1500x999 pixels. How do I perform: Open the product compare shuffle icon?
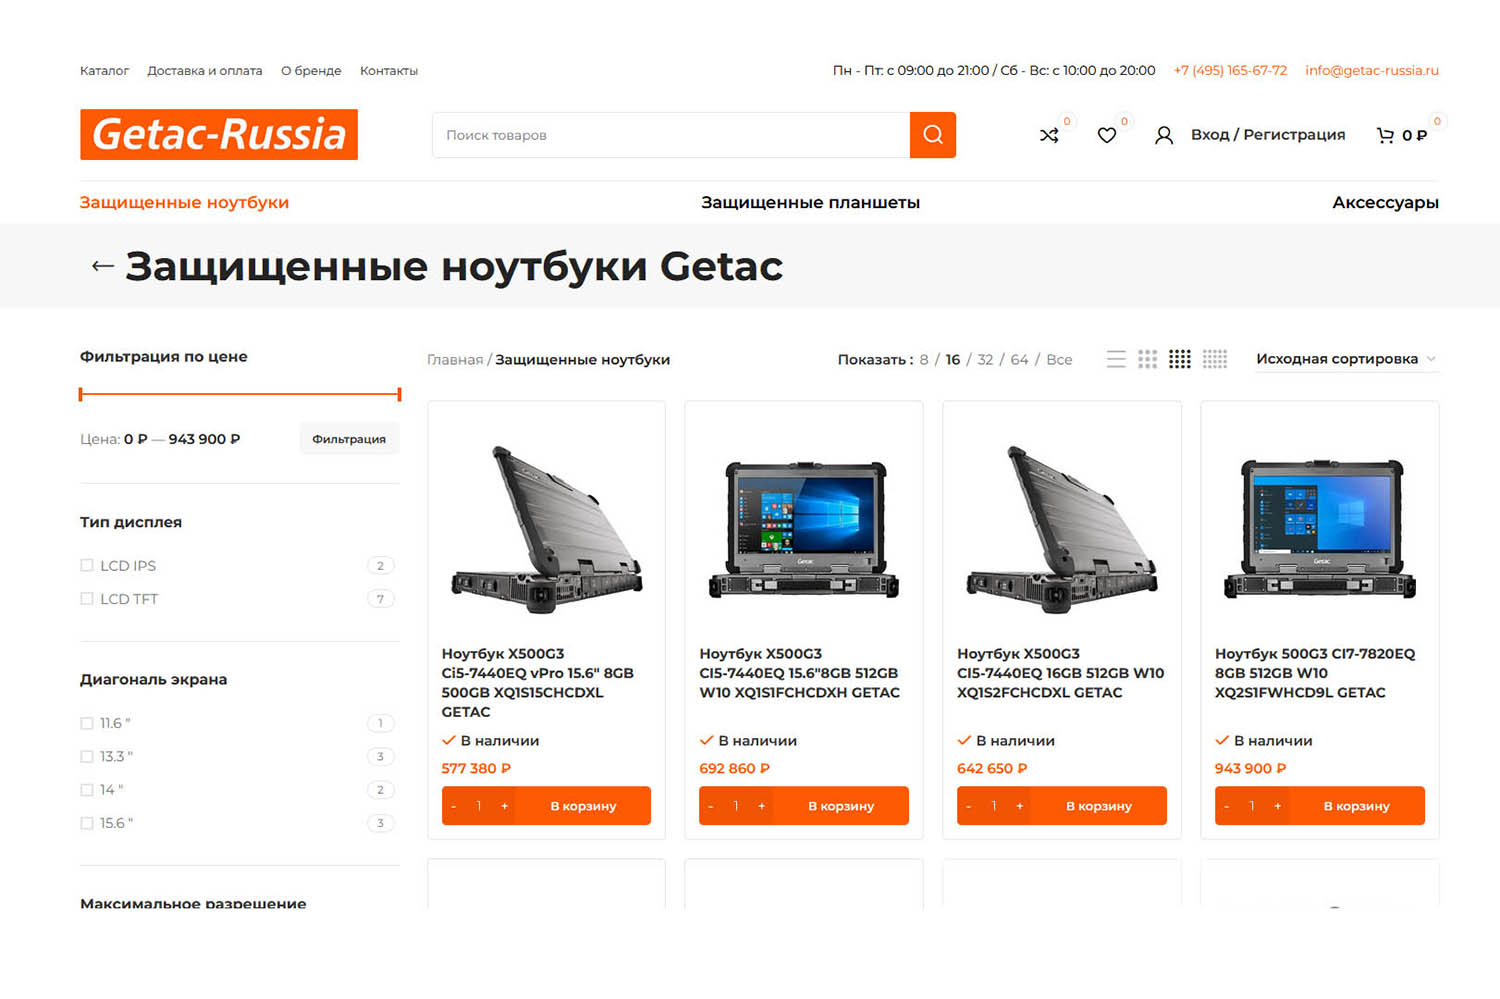point(1049,135)
